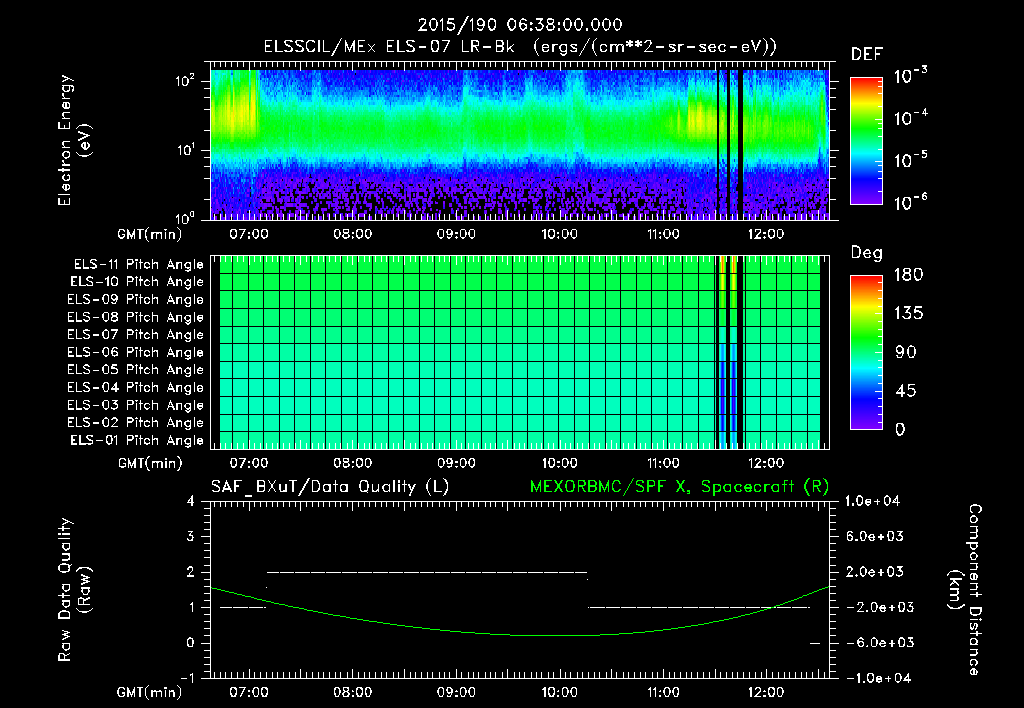Select the ELS-04 Pitch Angle row label
The image size is (1024, 708).
click(136, 387)
